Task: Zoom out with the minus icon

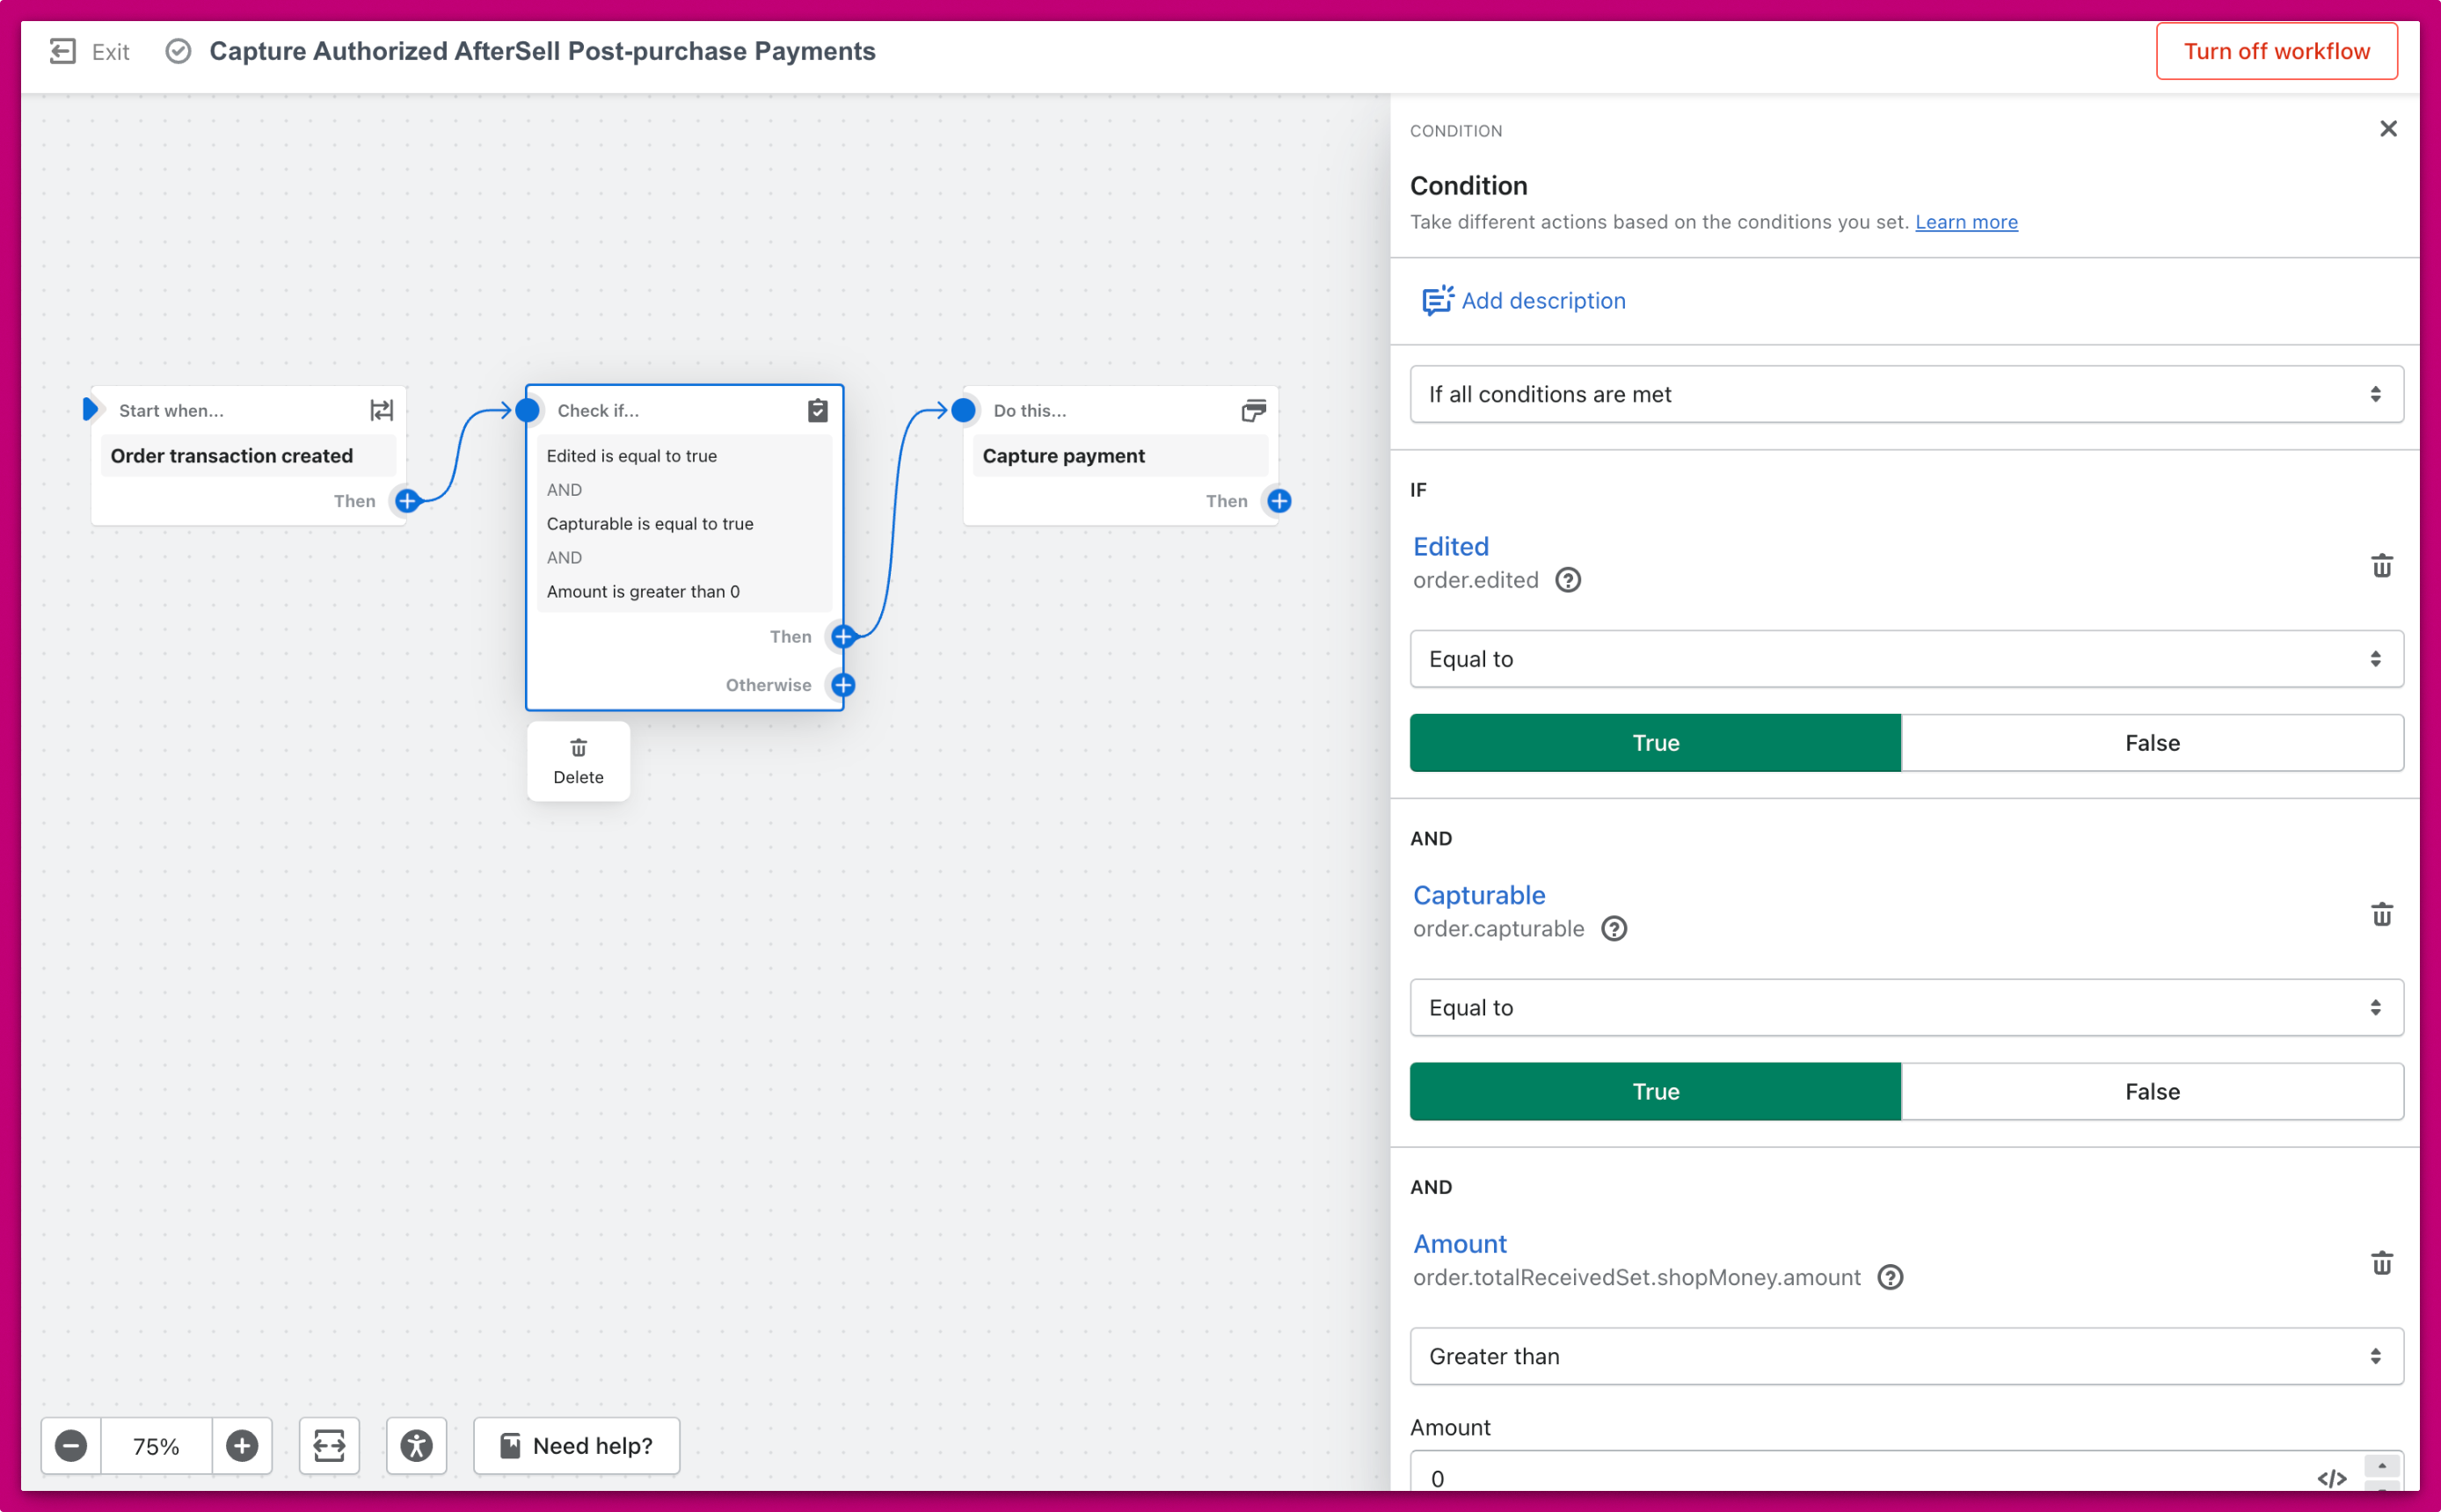Action: (71, 1445)
